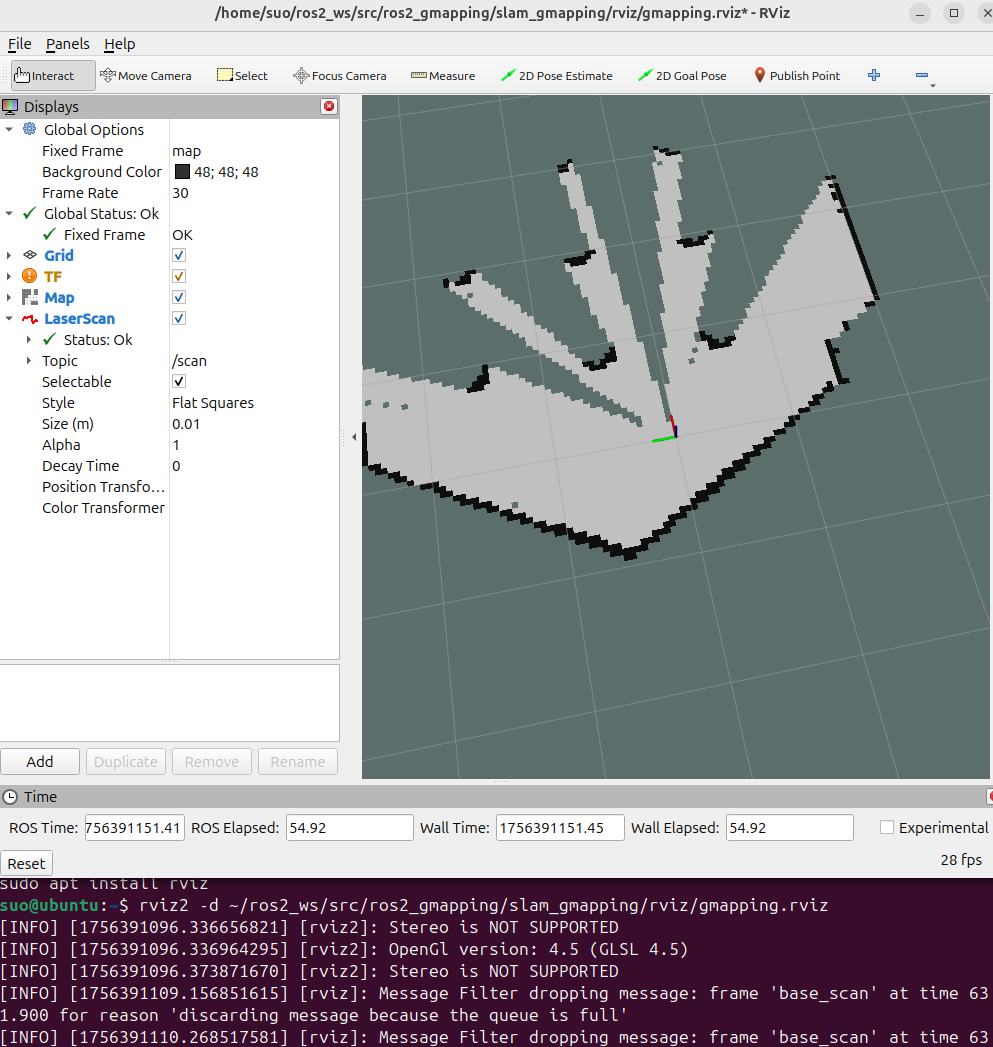
Task: Click the Background Color swatch
Action: click(182, 172)
